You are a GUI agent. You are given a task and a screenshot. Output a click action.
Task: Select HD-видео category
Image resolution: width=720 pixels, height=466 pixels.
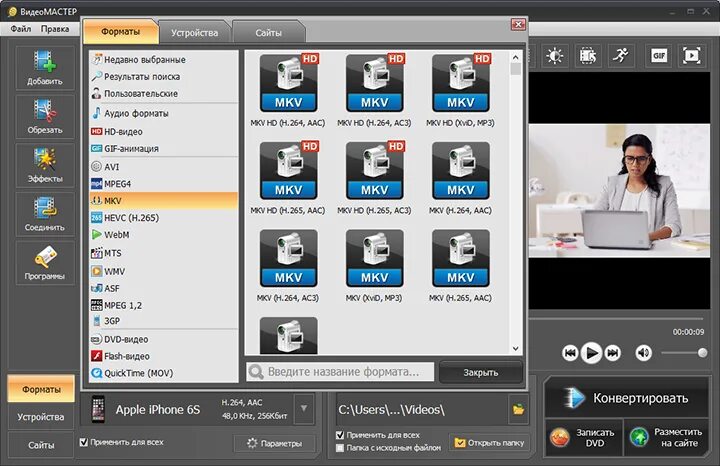[164, 132]
